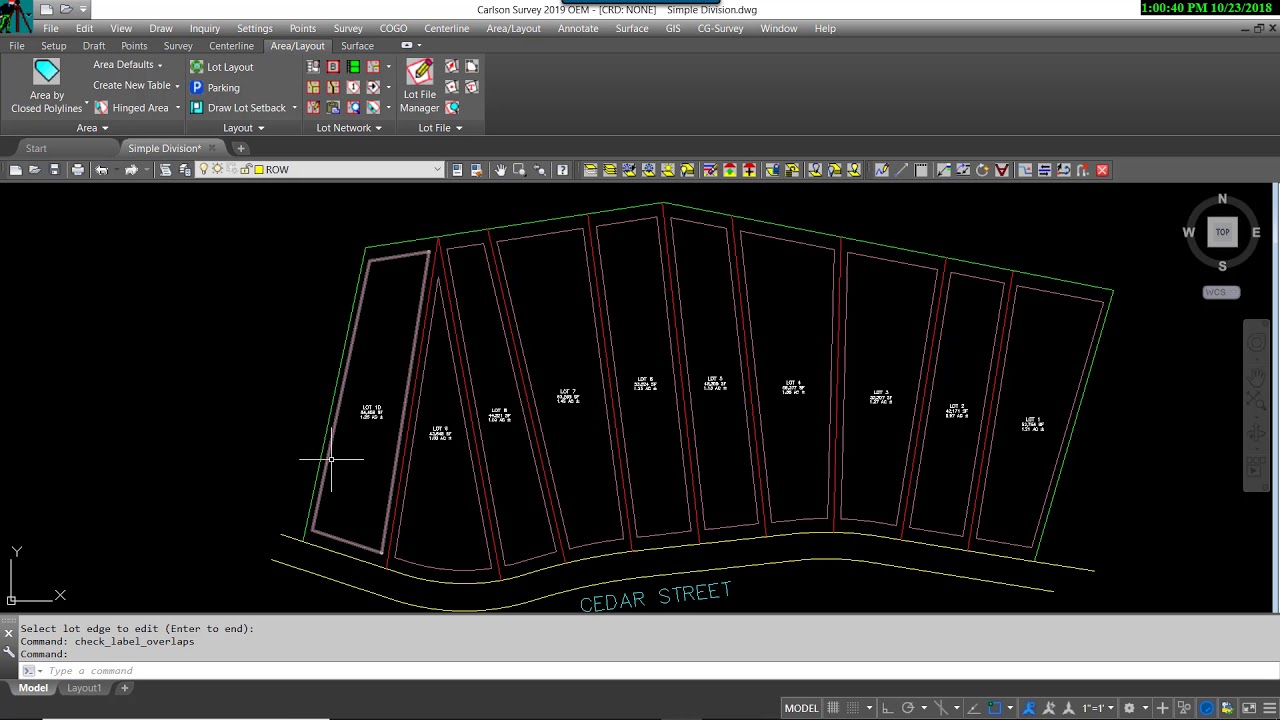Select the Parking tool
Image resolution: width=1280 pixels, height=720 pixels.
[x=215, y=87]
